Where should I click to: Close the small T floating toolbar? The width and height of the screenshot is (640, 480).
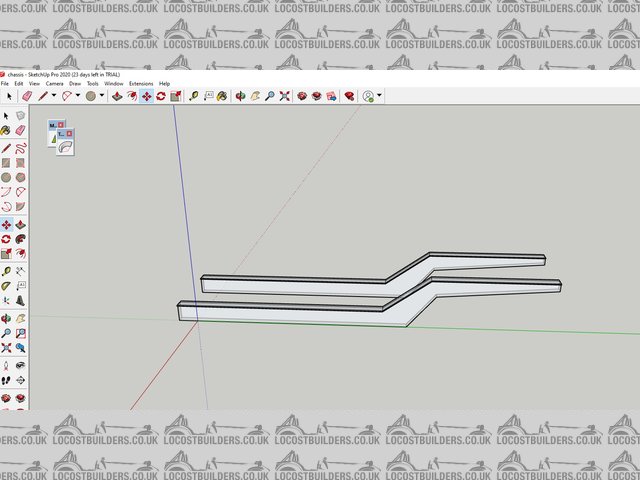tap(71, 133)
